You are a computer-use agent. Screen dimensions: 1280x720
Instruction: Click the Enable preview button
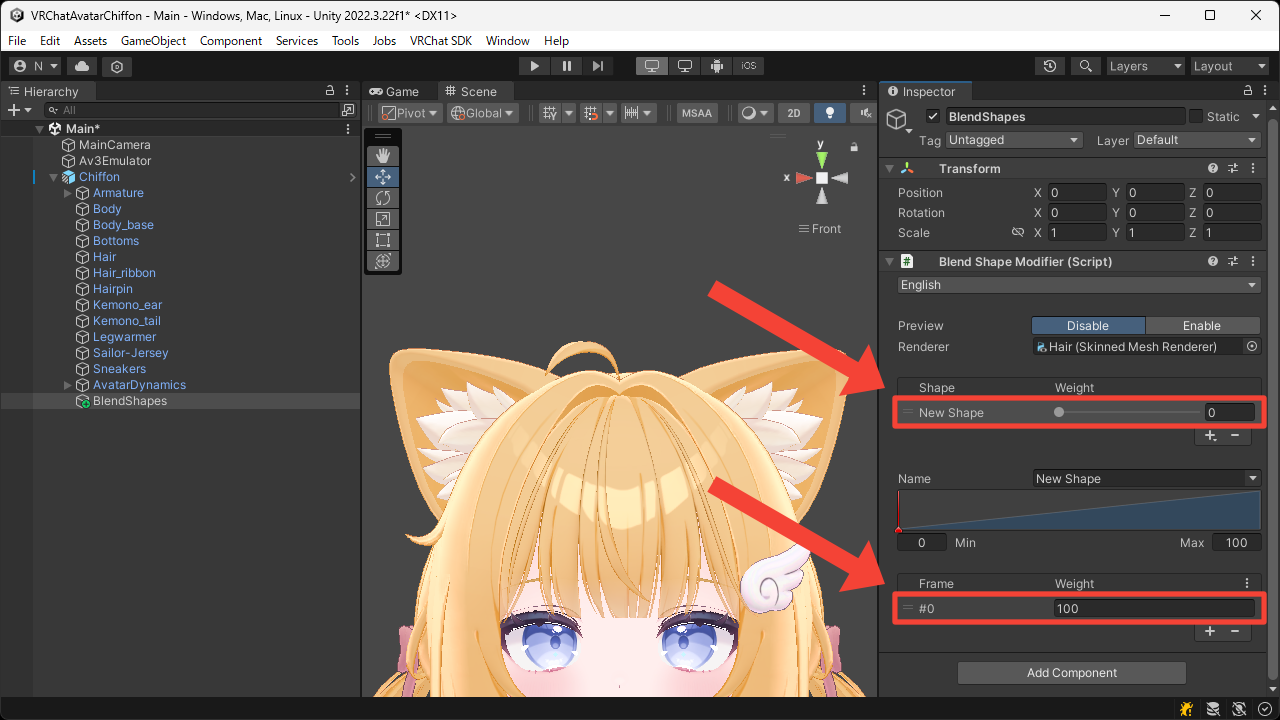[x=1201, y=326]
